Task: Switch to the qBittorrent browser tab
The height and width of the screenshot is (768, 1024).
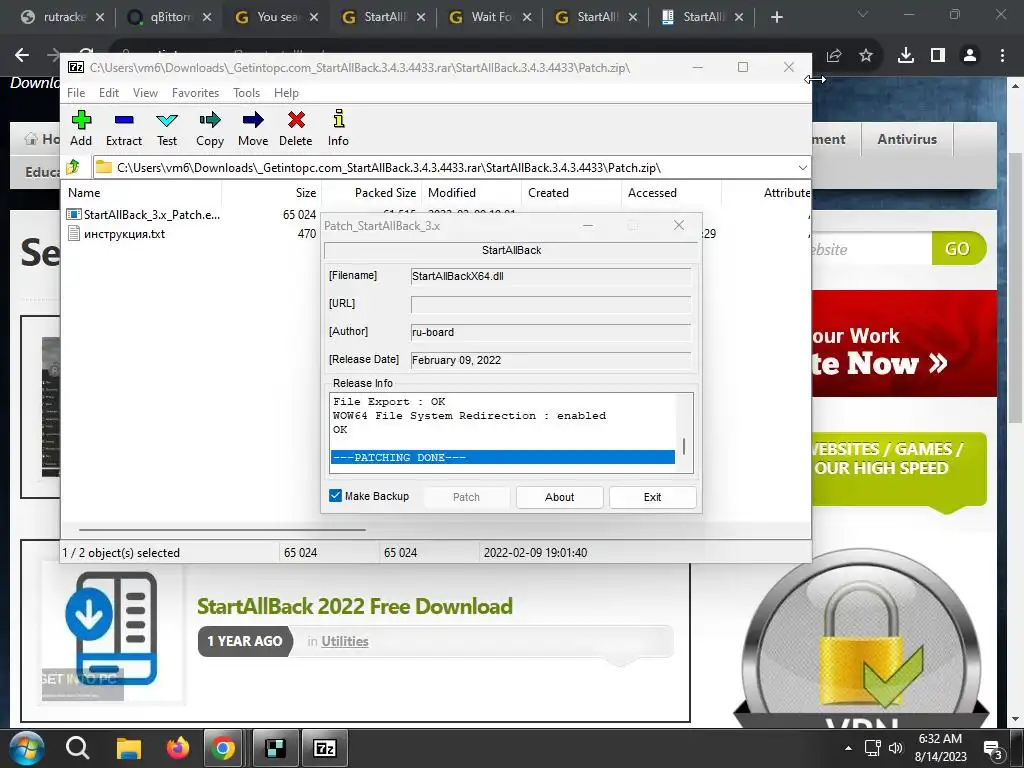Action: 168,17
